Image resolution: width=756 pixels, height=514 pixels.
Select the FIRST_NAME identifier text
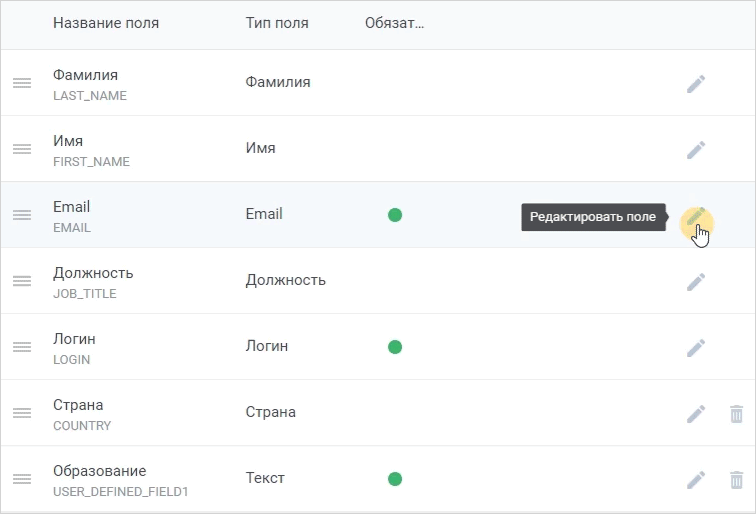[x=91, y=162]
